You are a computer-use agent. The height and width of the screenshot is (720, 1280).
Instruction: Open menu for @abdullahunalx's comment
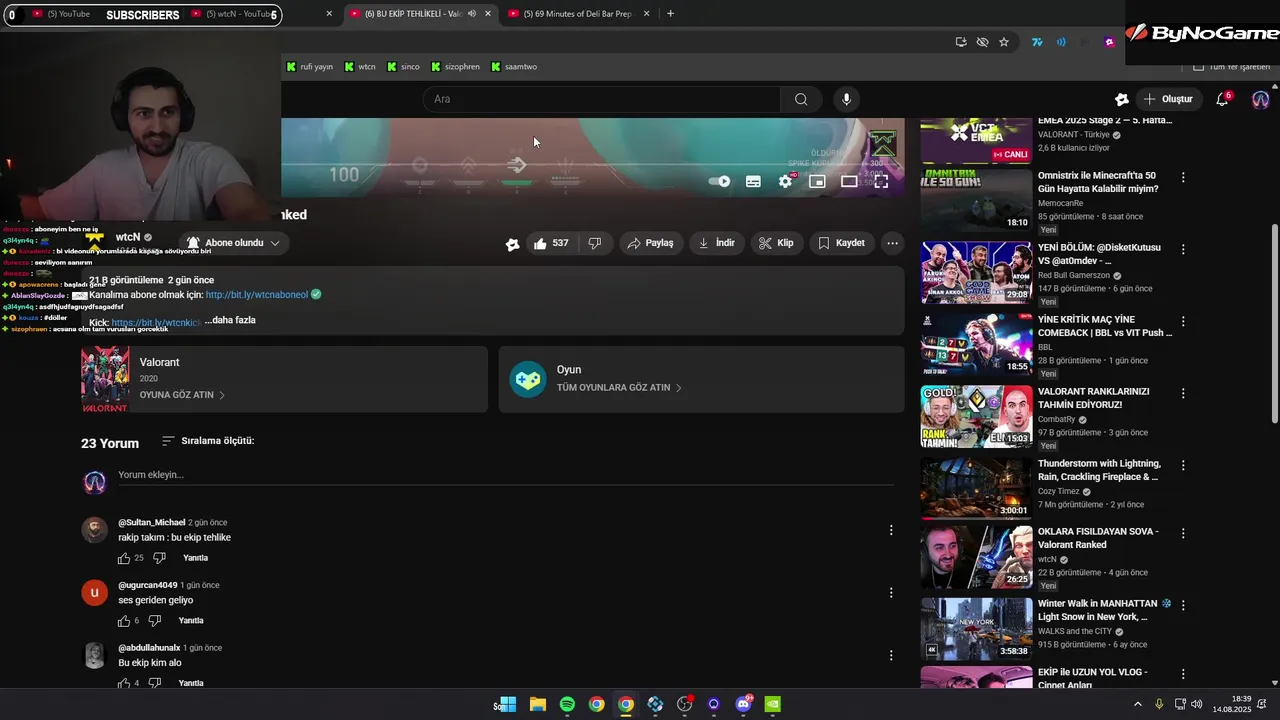click(891, 656)
